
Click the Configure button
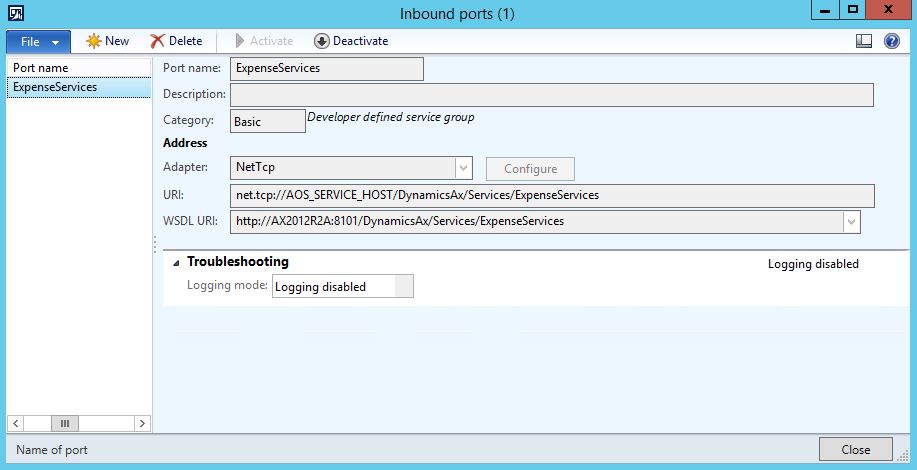click(530, 169)
